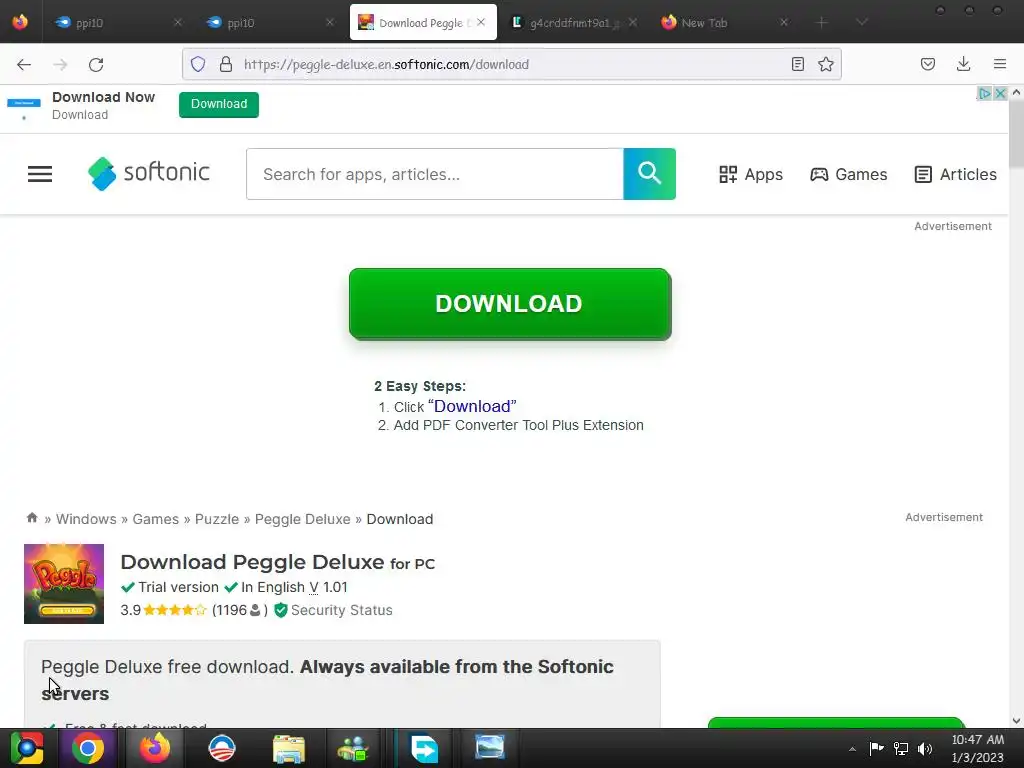Save page to Pocket

point(927,64)
